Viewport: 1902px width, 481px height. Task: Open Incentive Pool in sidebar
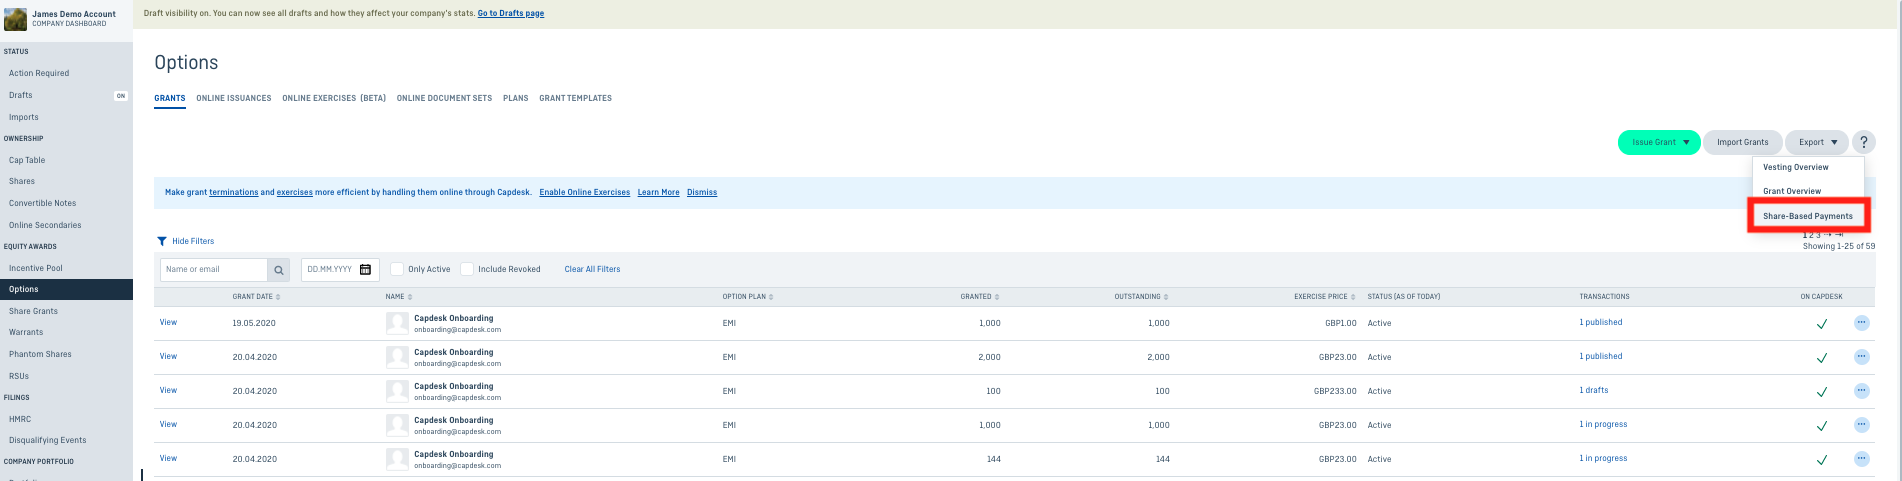tap(36, 268)
